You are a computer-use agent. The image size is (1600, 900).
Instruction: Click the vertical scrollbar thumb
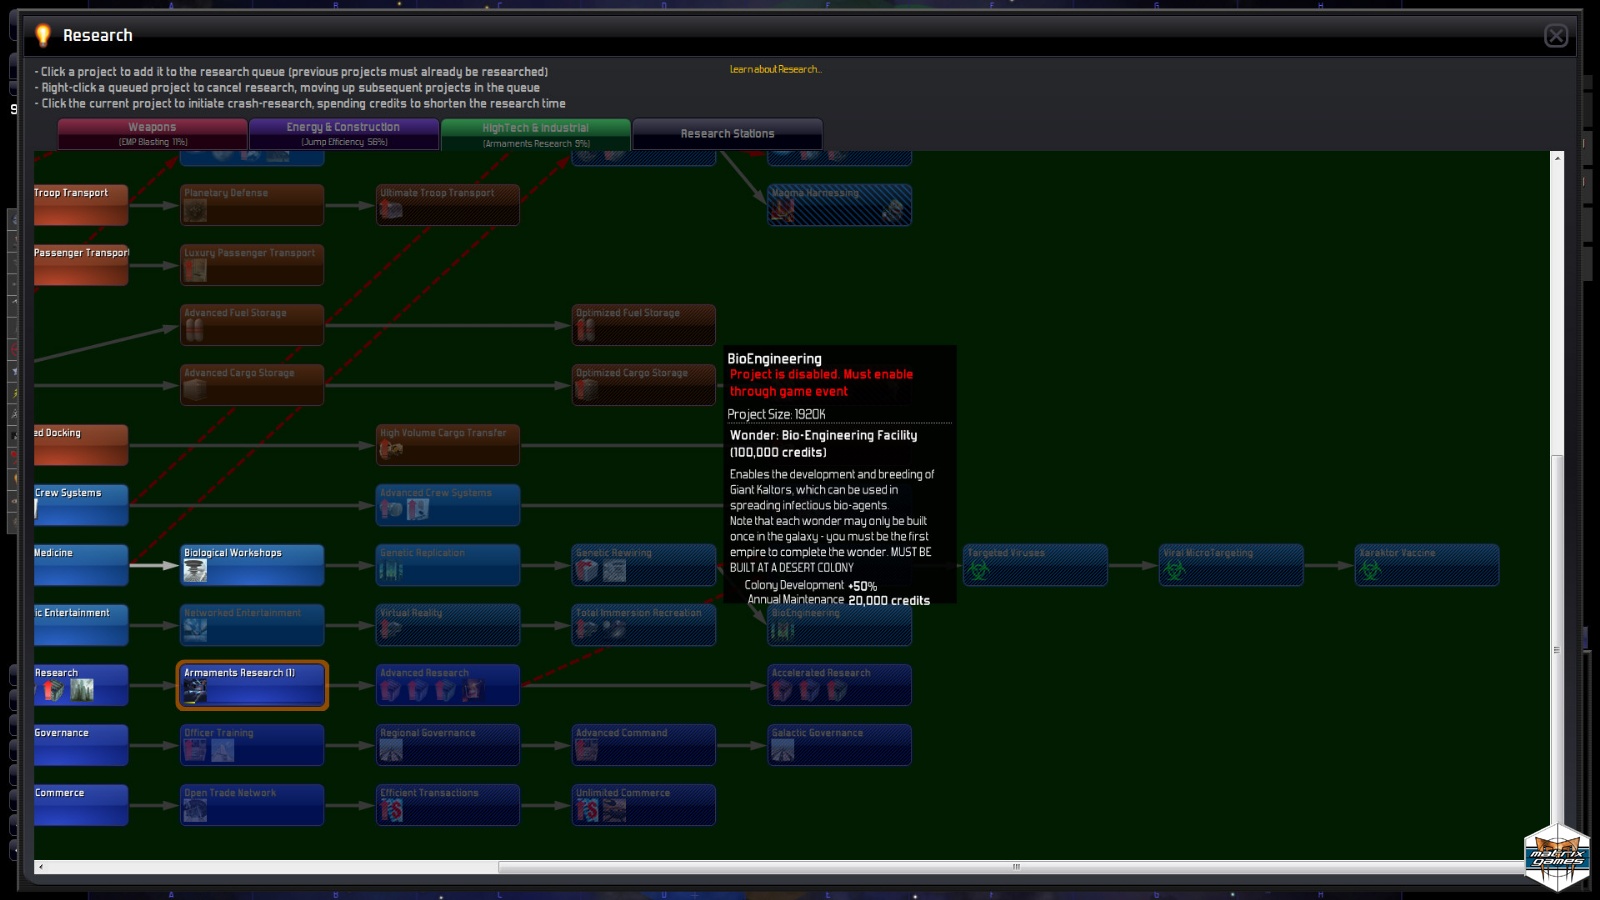(x=1556, y=650)
